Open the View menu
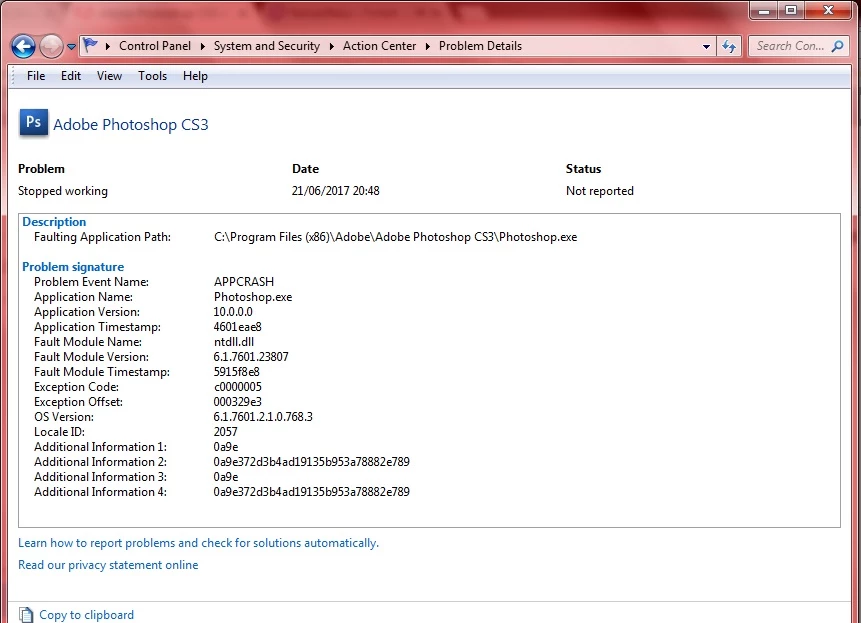Image resolution: width=861 pixels, height=623 pixels. click(109, 76)
